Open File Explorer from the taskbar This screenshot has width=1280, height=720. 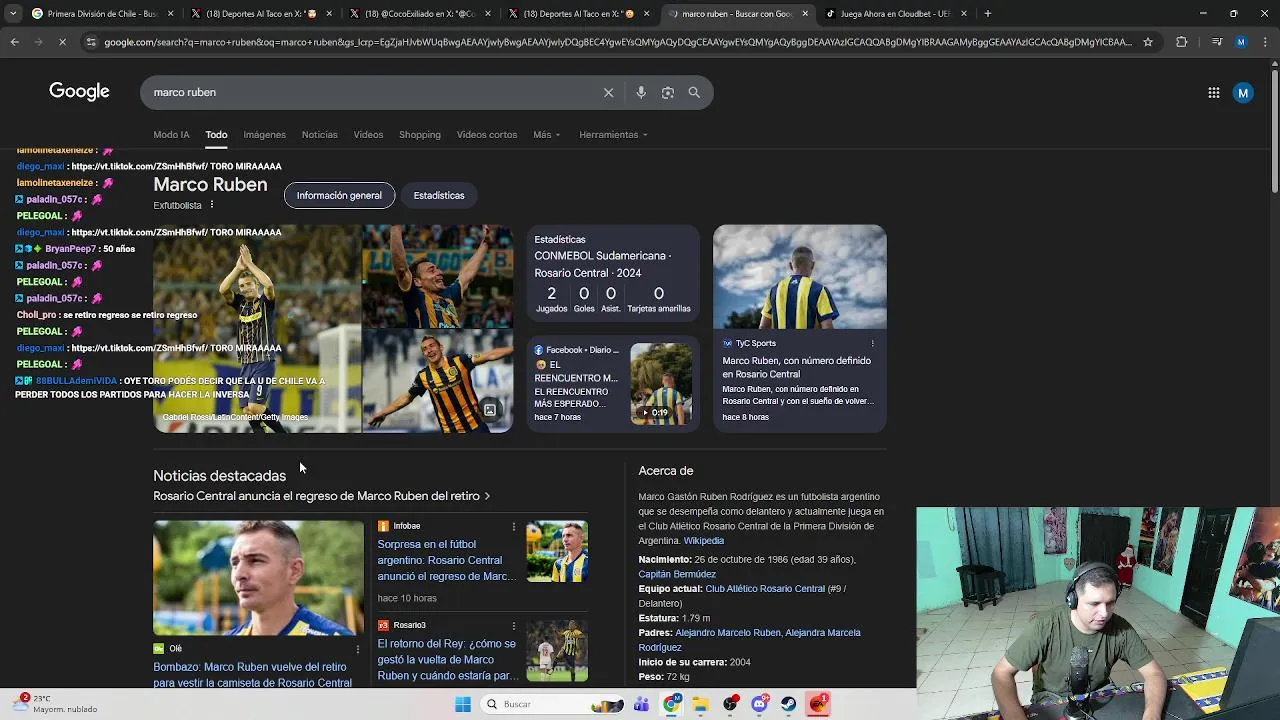point(701,704)
